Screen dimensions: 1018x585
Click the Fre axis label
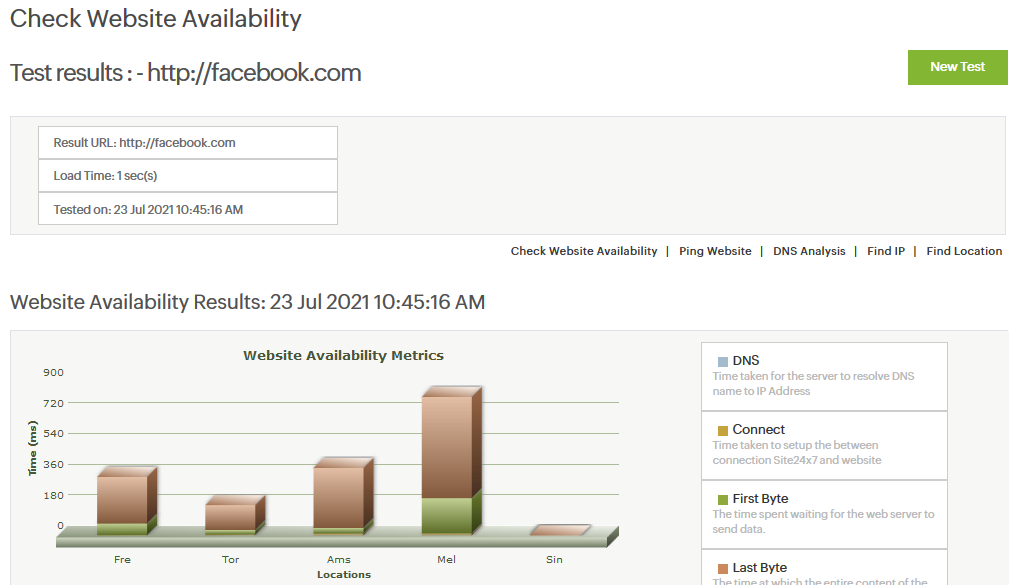(x=122, y=560)
